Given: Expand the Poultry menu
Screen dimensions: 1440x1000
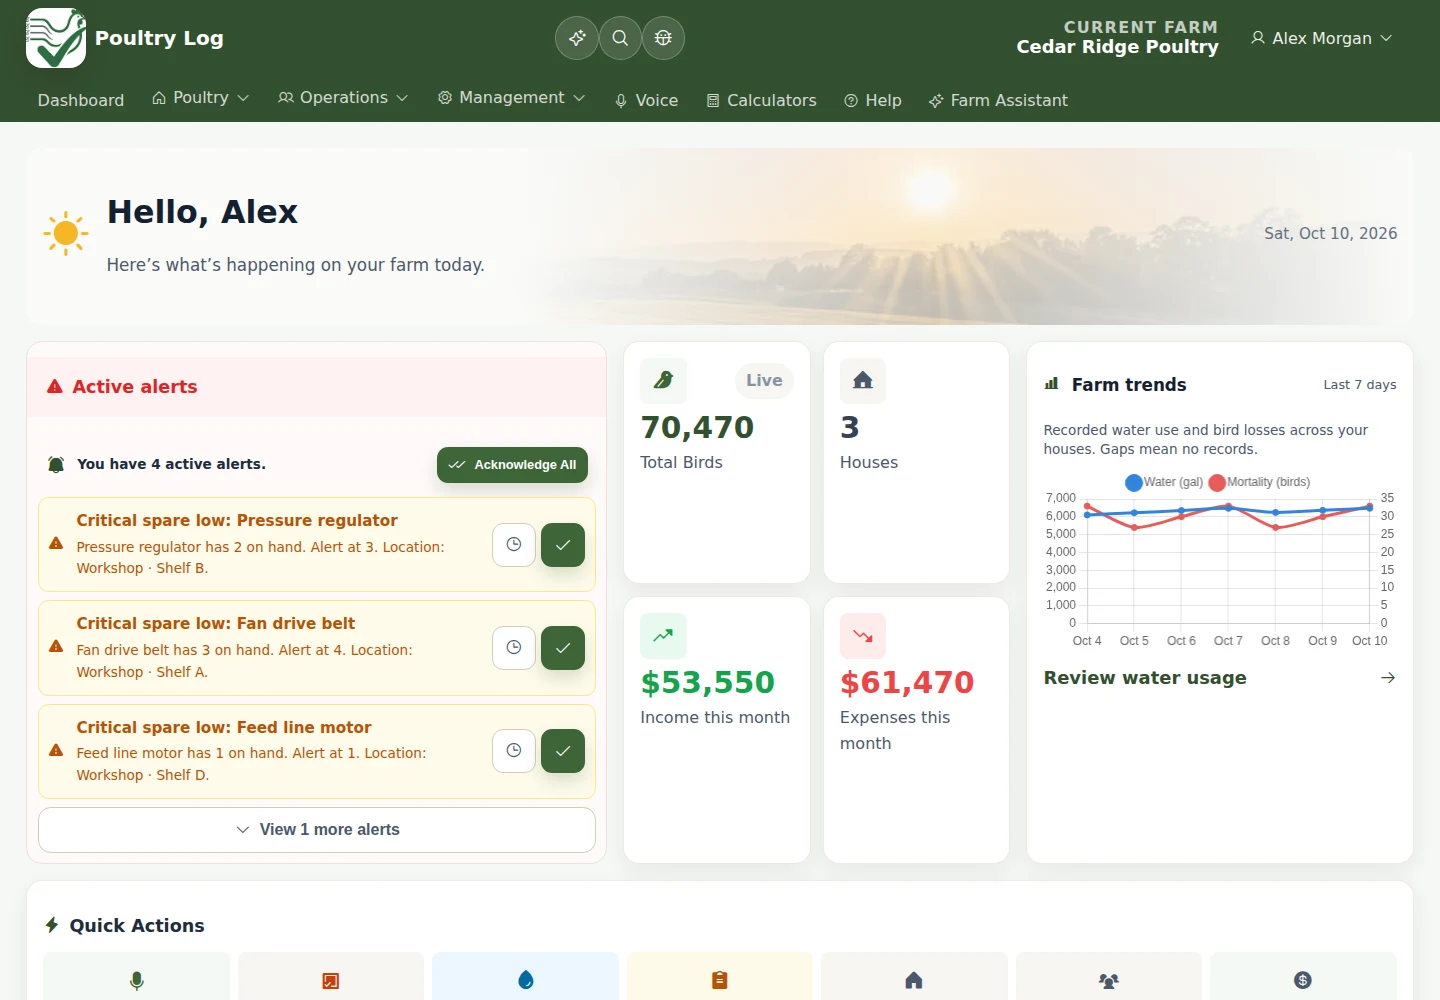Looking at the screenshot, I should 201,98.
